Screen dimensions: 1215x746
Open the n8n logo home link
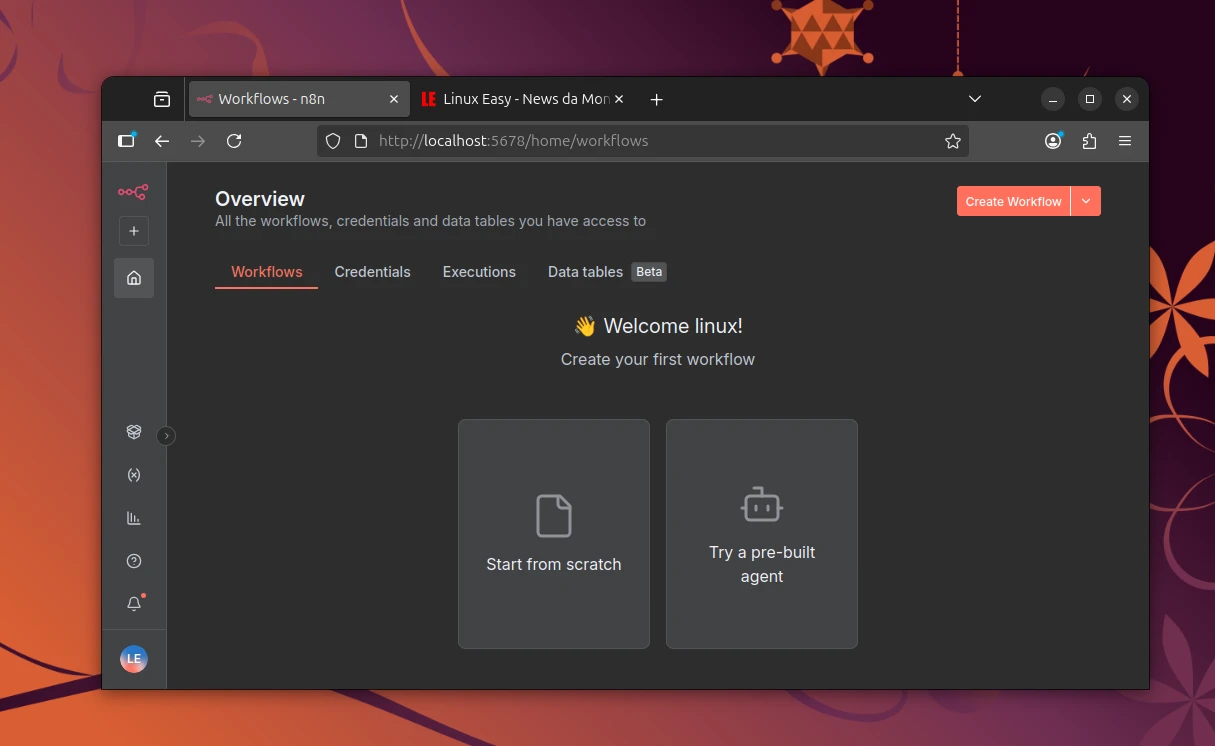(x=133, y=191)
